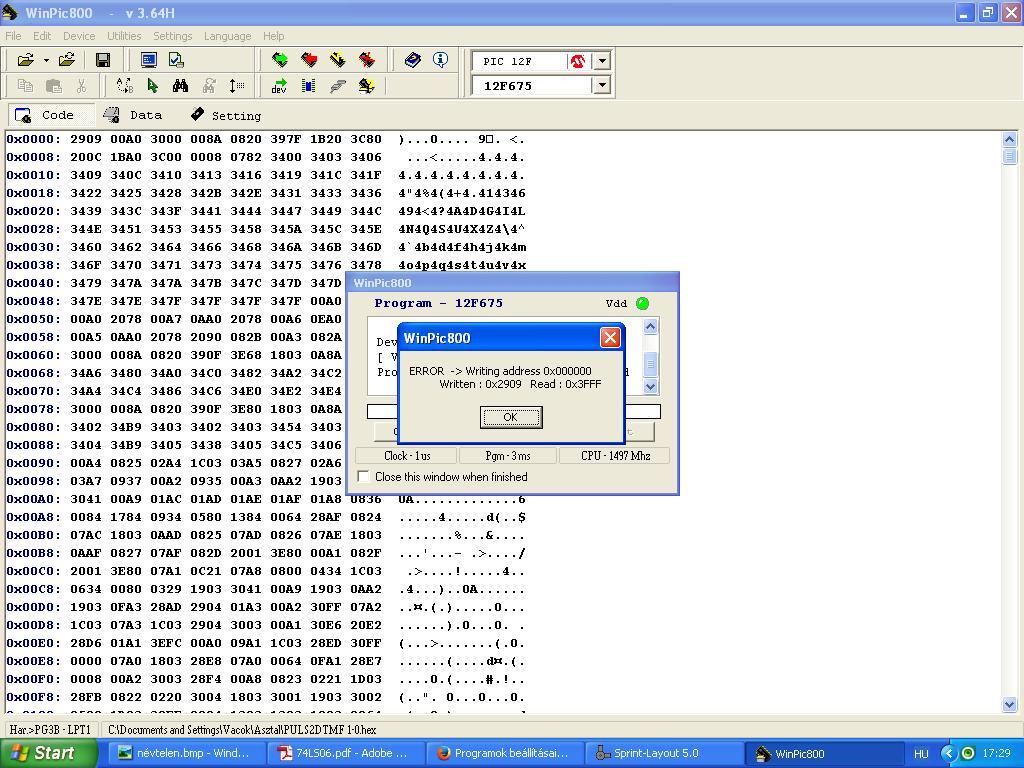The image size is (1024, 768).
Task: Click hex word 2909 at address 0x0000
Action: point(86,139)
